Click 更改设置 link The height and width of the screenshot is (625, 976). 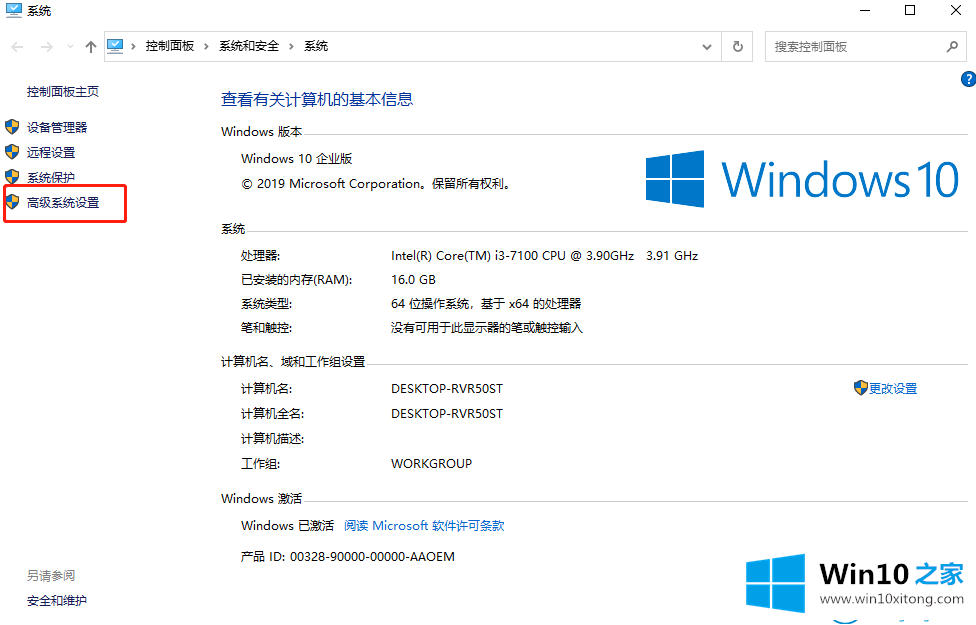(893, 388)
